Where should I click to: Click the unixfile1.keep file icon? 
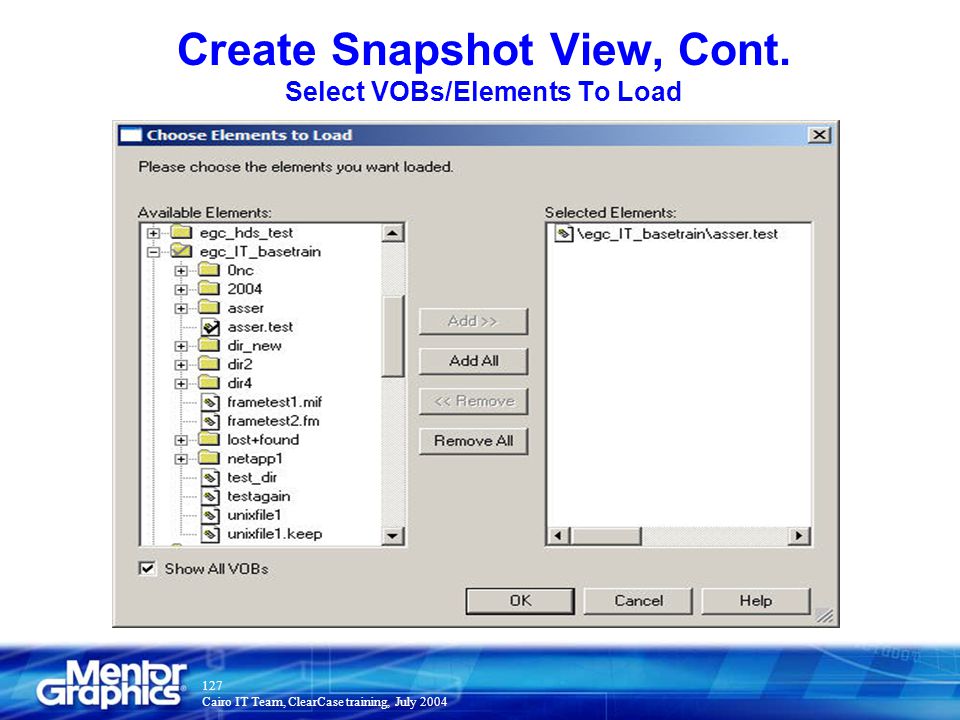click(210, 534)
